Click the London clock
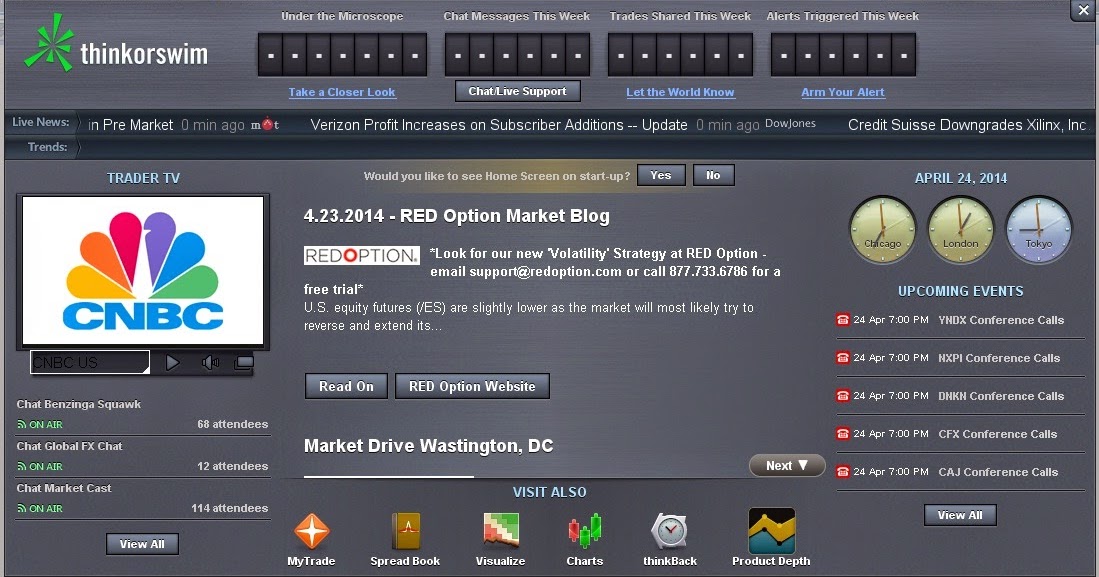This screenshot has height=577, width=1099. (x=960, y=230)
